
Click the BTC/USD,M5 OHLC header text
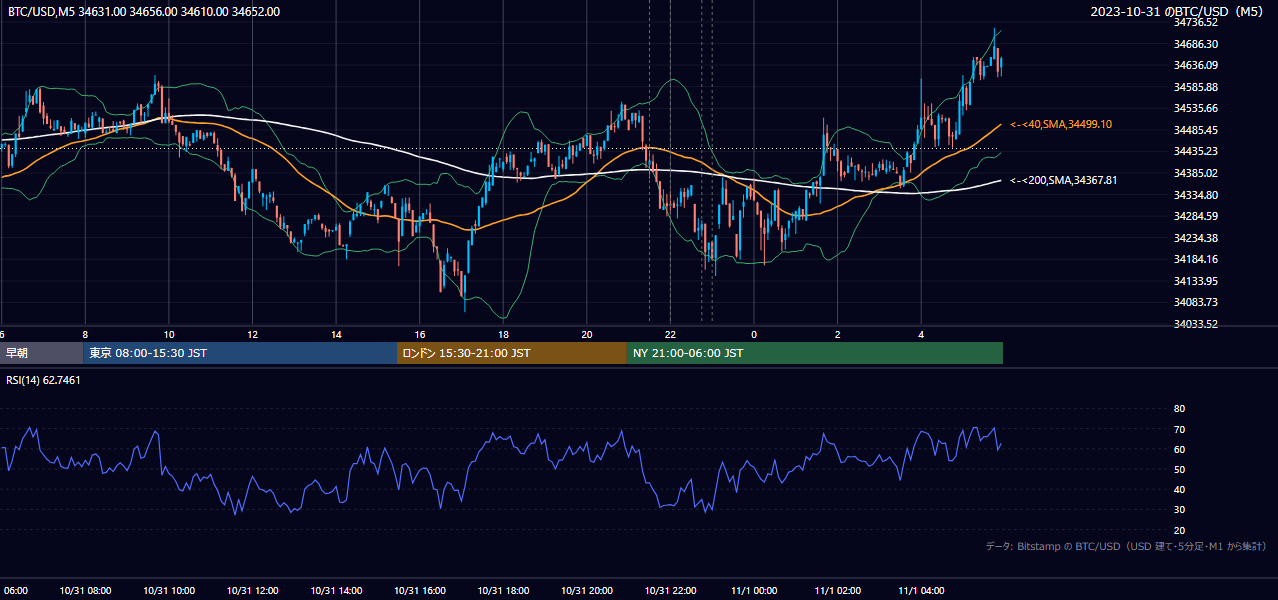click(x=144, y=12)
